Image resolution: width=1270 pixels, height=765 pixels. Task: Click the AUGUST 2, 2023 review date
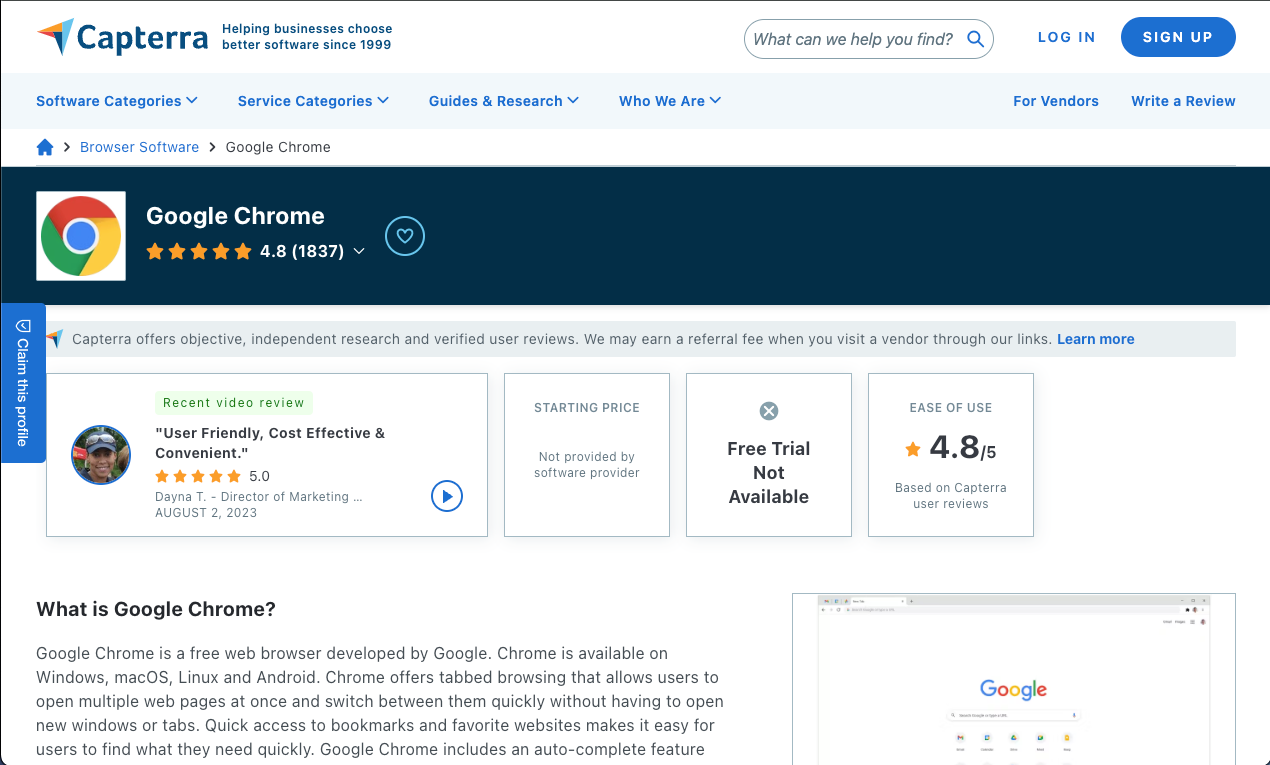point(206,513)
